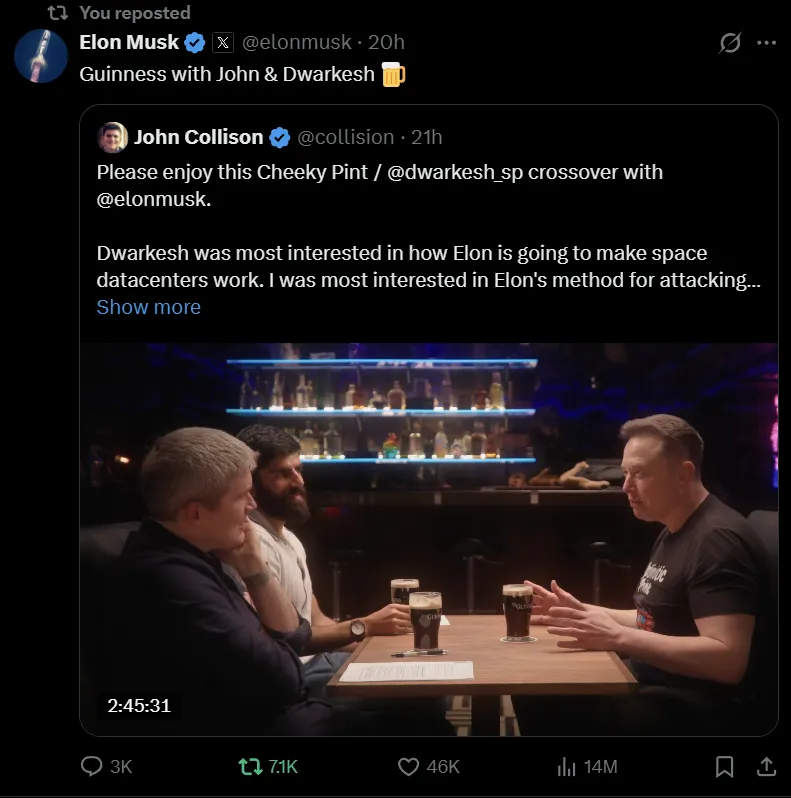Click John Collison's small profile picture
Screen dimensions: 791x798
[112, 137]
